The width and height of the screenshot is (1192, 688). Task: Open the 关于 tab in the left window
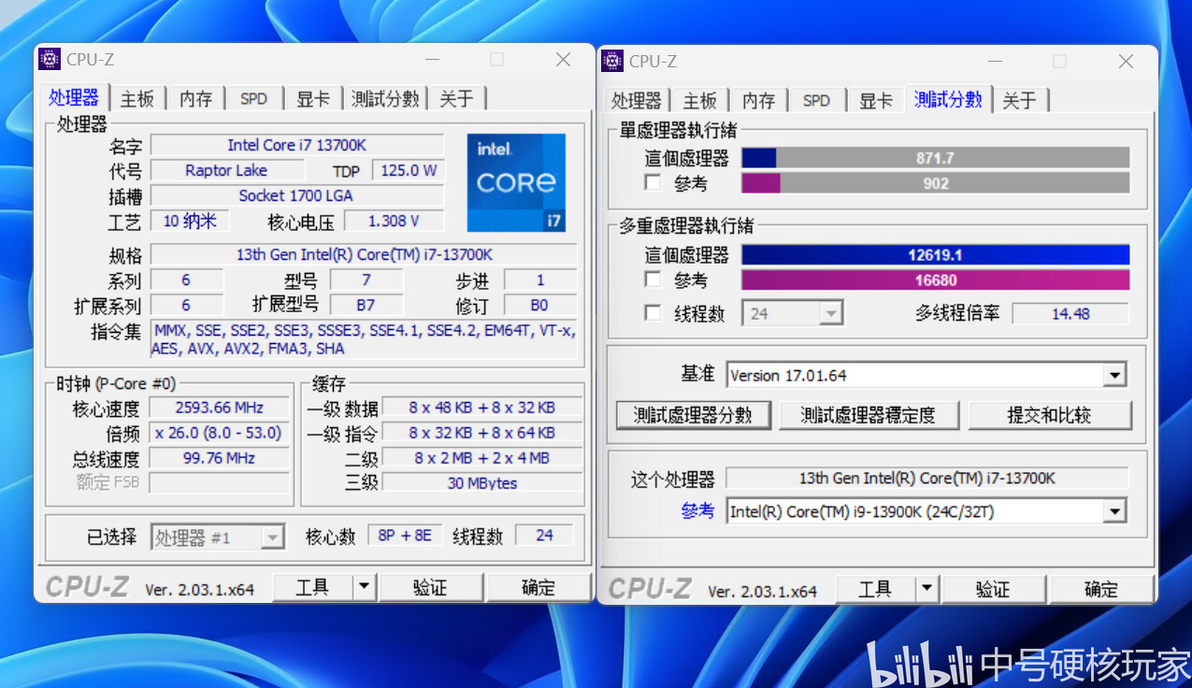[456, 99]
